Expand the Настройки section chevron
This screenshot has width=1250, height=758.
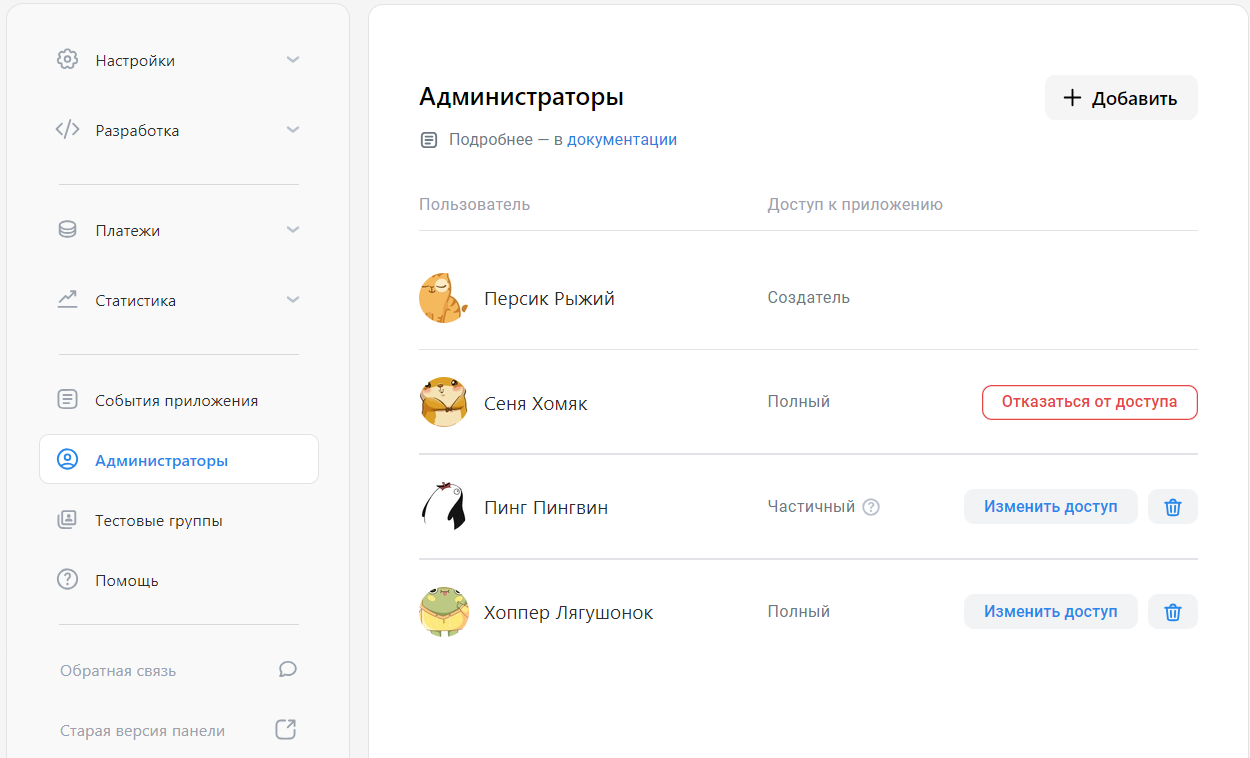(x=293, y=59)
